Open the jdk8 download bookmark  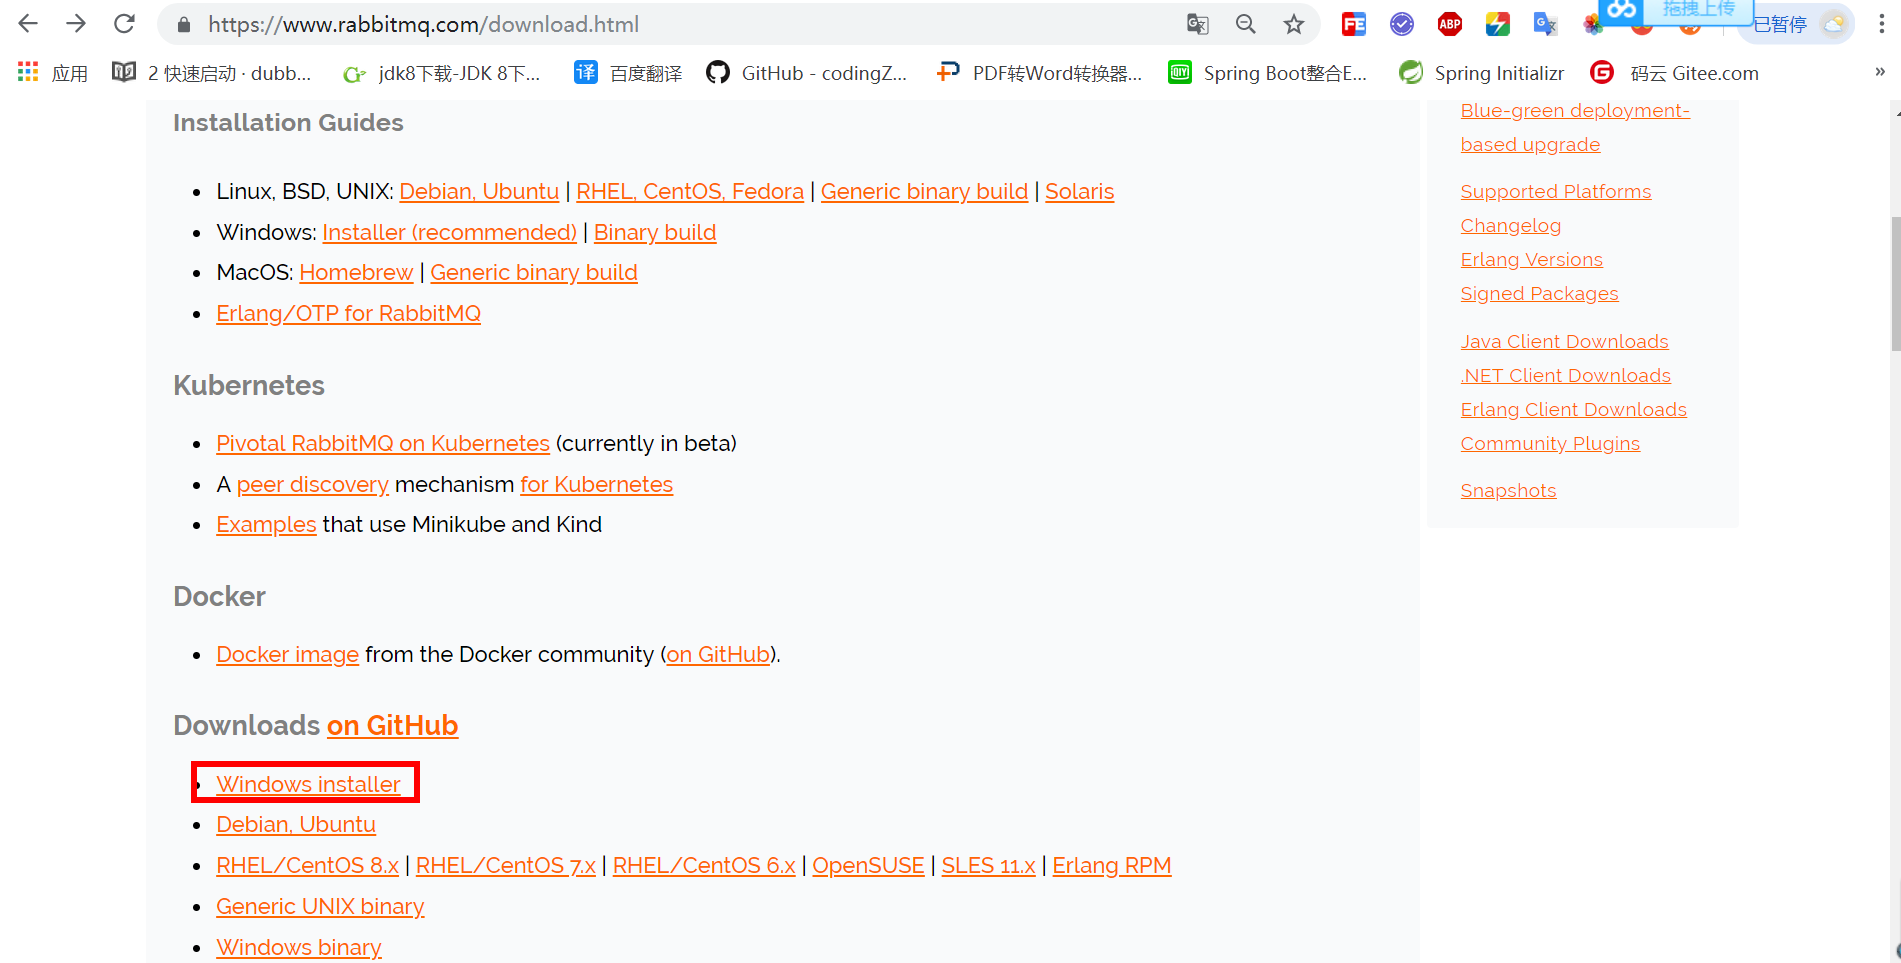441,73
